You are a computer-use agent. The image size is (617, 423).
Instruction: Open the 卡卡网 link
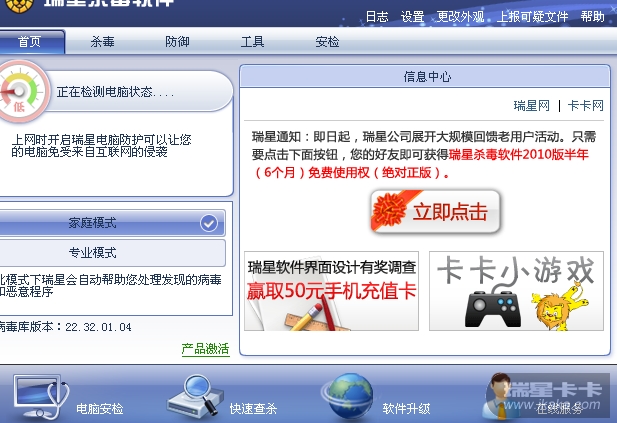pos(586,106)
